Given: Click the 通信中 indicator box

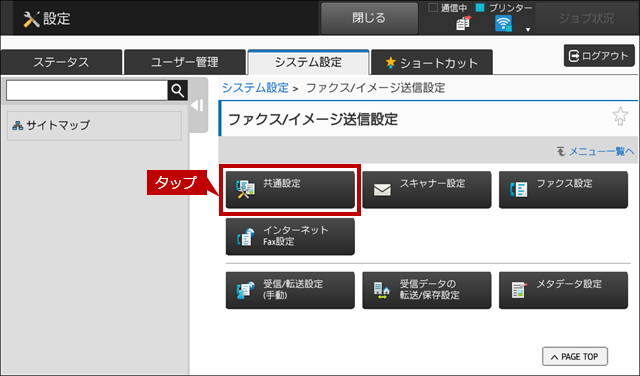Looking at the screenshot, I should 433,7.
